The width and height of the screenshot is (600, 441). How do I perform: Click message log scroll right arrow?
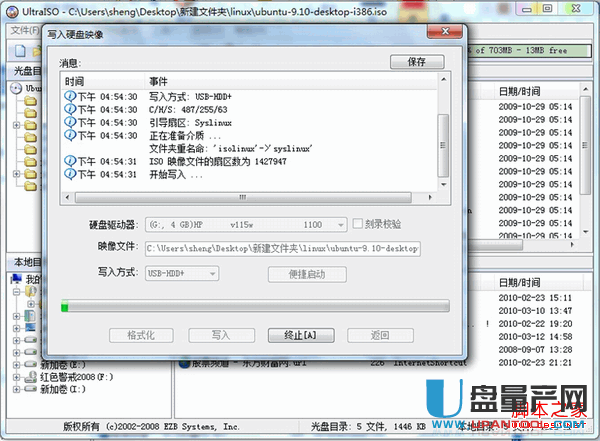click(430, 198)
